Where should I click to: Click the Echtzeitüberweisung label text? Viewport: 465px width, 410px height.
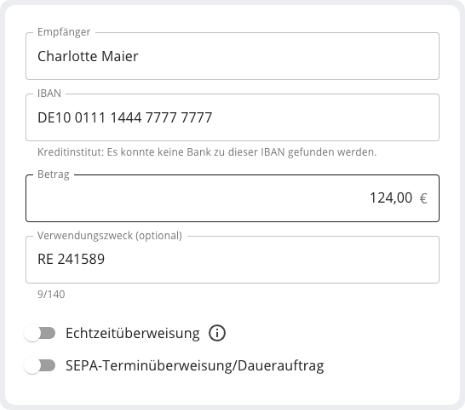tap(133, 333)
